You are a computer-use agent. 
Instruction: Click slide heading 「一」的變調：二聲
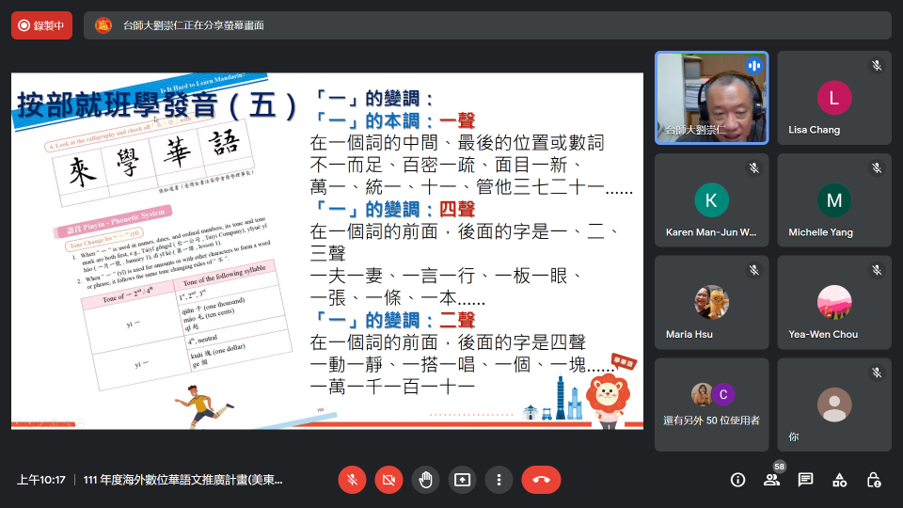pos(394,320)
